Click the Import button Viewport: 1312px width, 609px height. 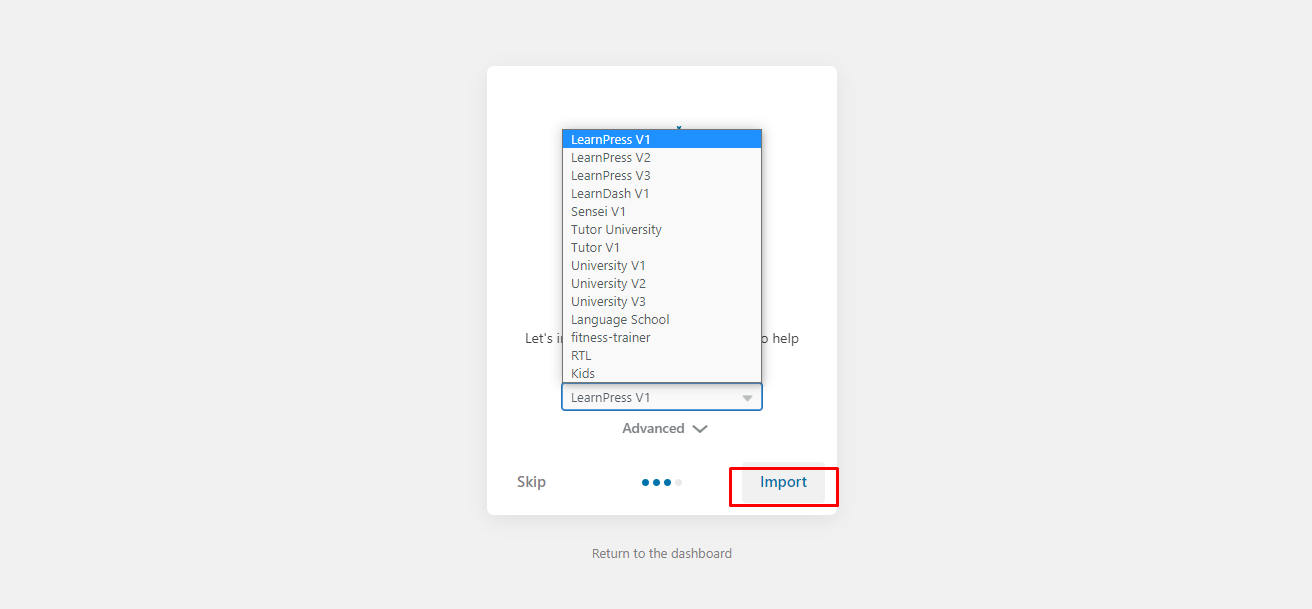coord(783,483)
